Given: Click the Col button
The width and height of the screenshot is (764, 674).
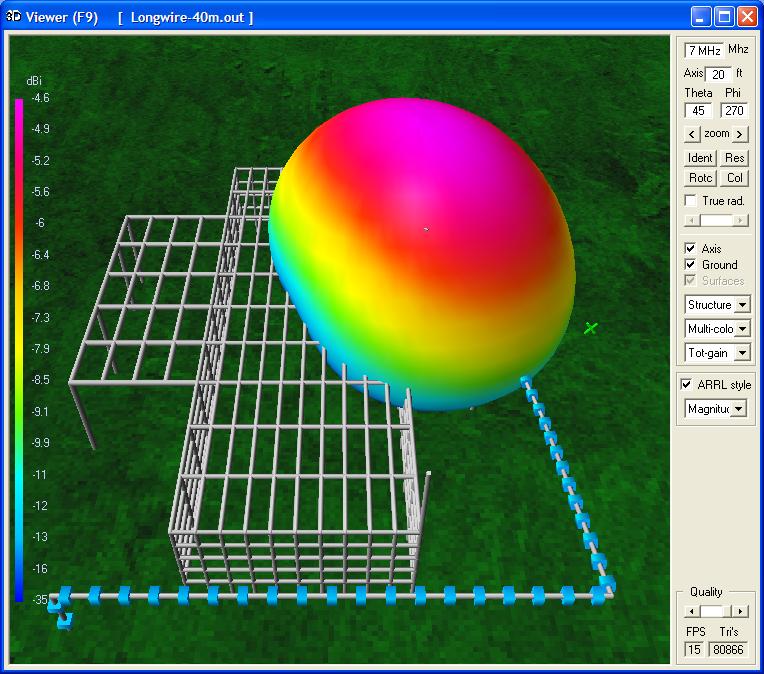Looking at the screenshot, I should click(734, 178).
